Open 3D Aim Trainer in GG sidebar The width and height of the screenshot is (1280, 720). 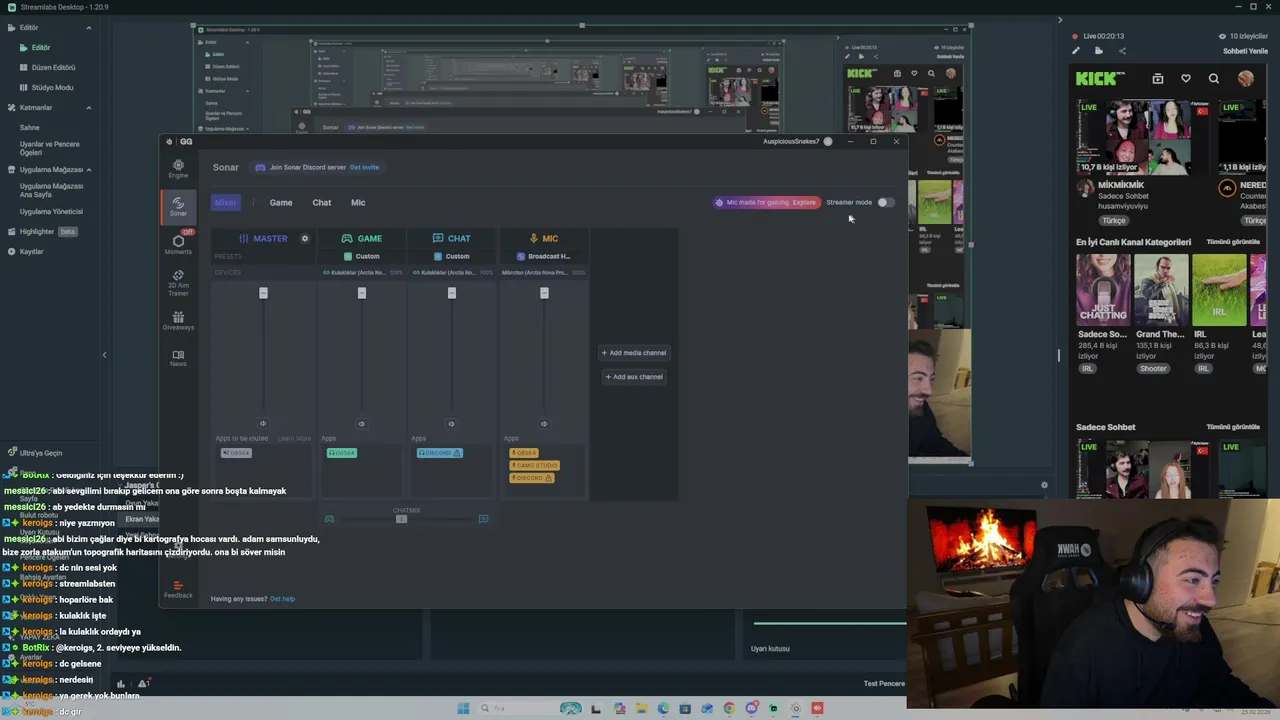(178, 283)
